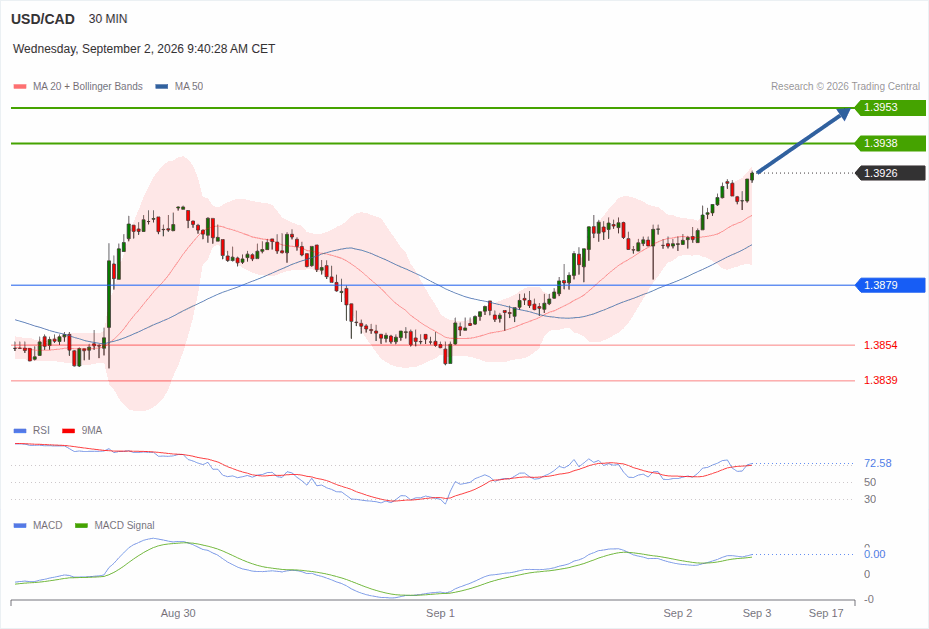This screenshot has height=629, width=929.
Task: Click the 30 MIN timeframe label
Action: click(108, 19)
